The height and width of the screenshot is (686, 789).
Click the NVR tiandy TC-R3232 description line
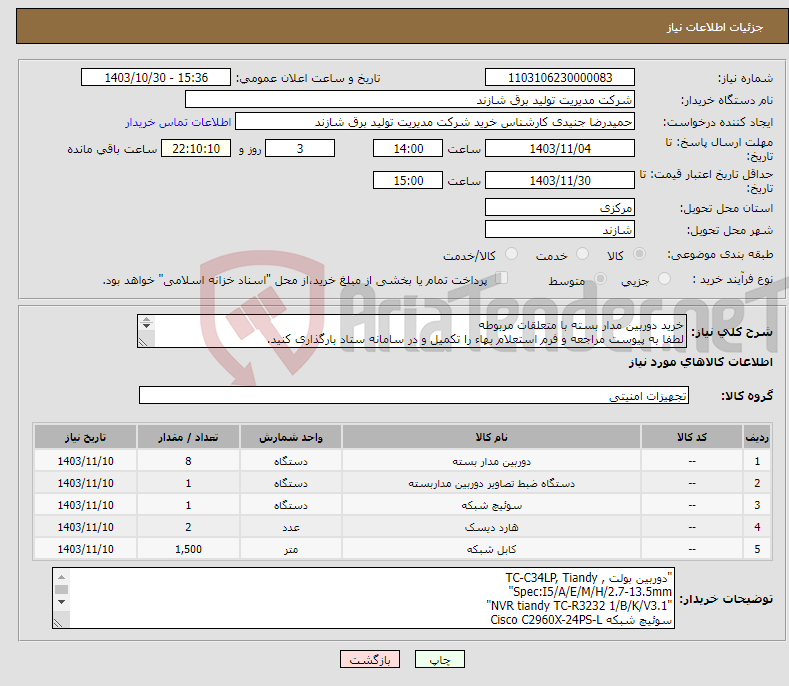579,605
